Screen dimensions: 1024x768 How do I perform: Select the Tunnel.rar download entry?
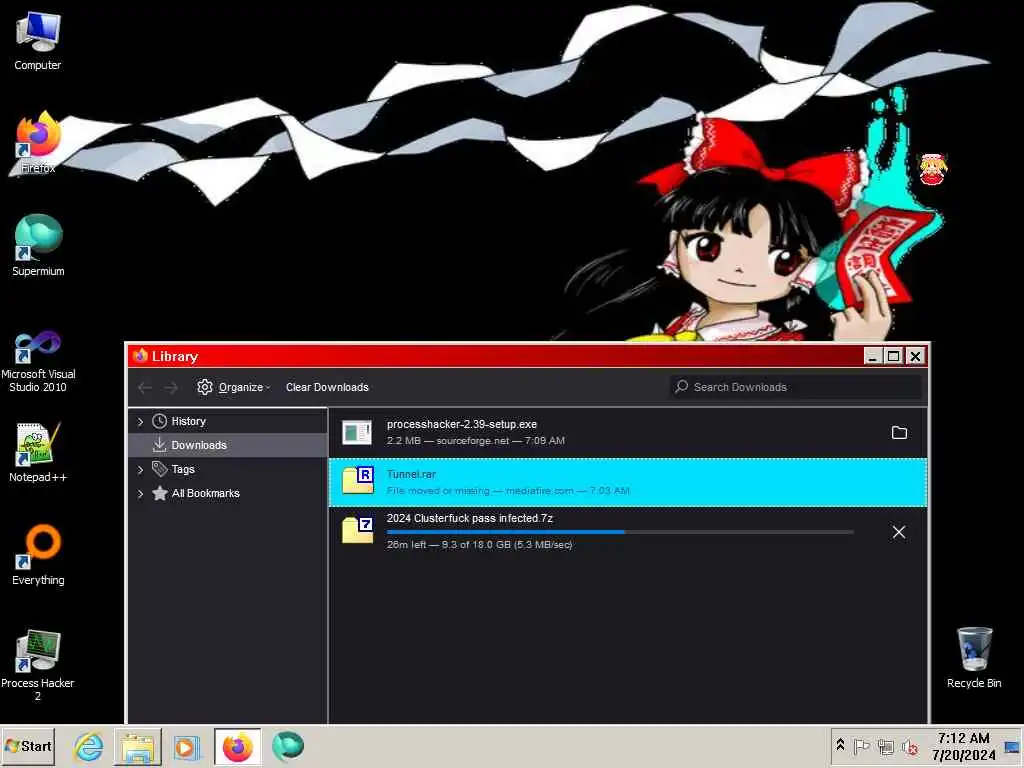point(628,483)
